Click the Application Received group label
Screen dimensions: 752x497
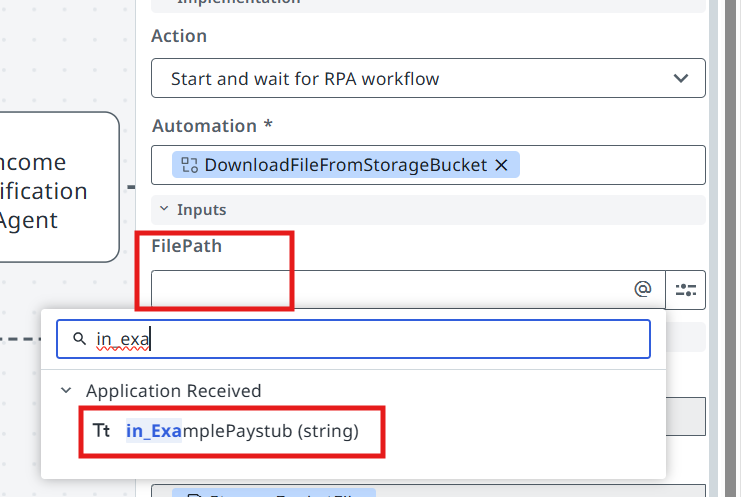pos(174,391)
